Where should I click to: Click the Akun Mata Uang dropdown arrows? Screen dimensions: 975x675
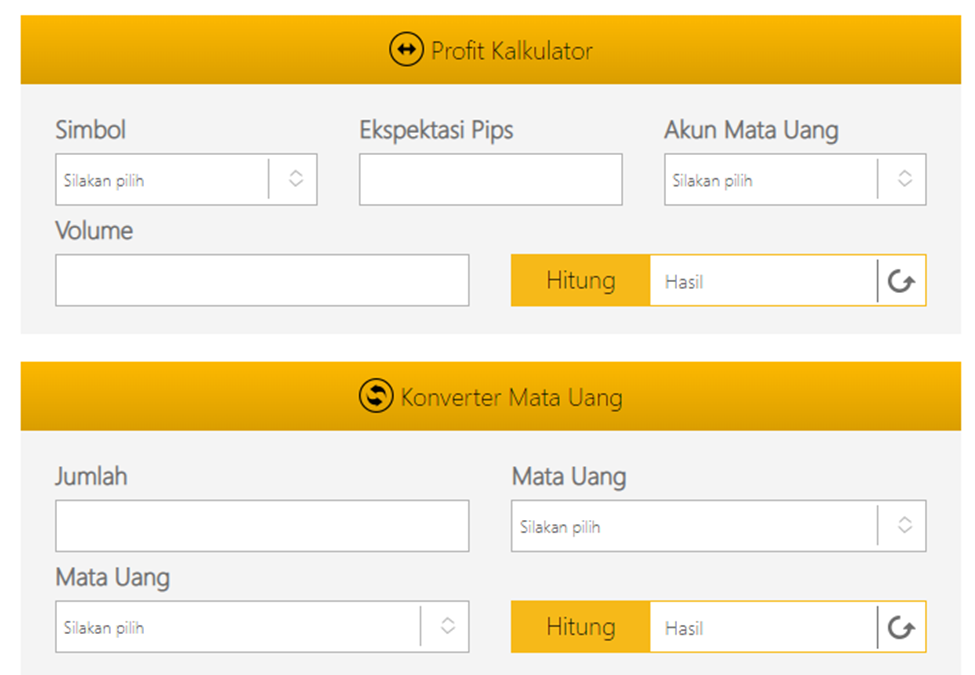[x=905, y=179]
